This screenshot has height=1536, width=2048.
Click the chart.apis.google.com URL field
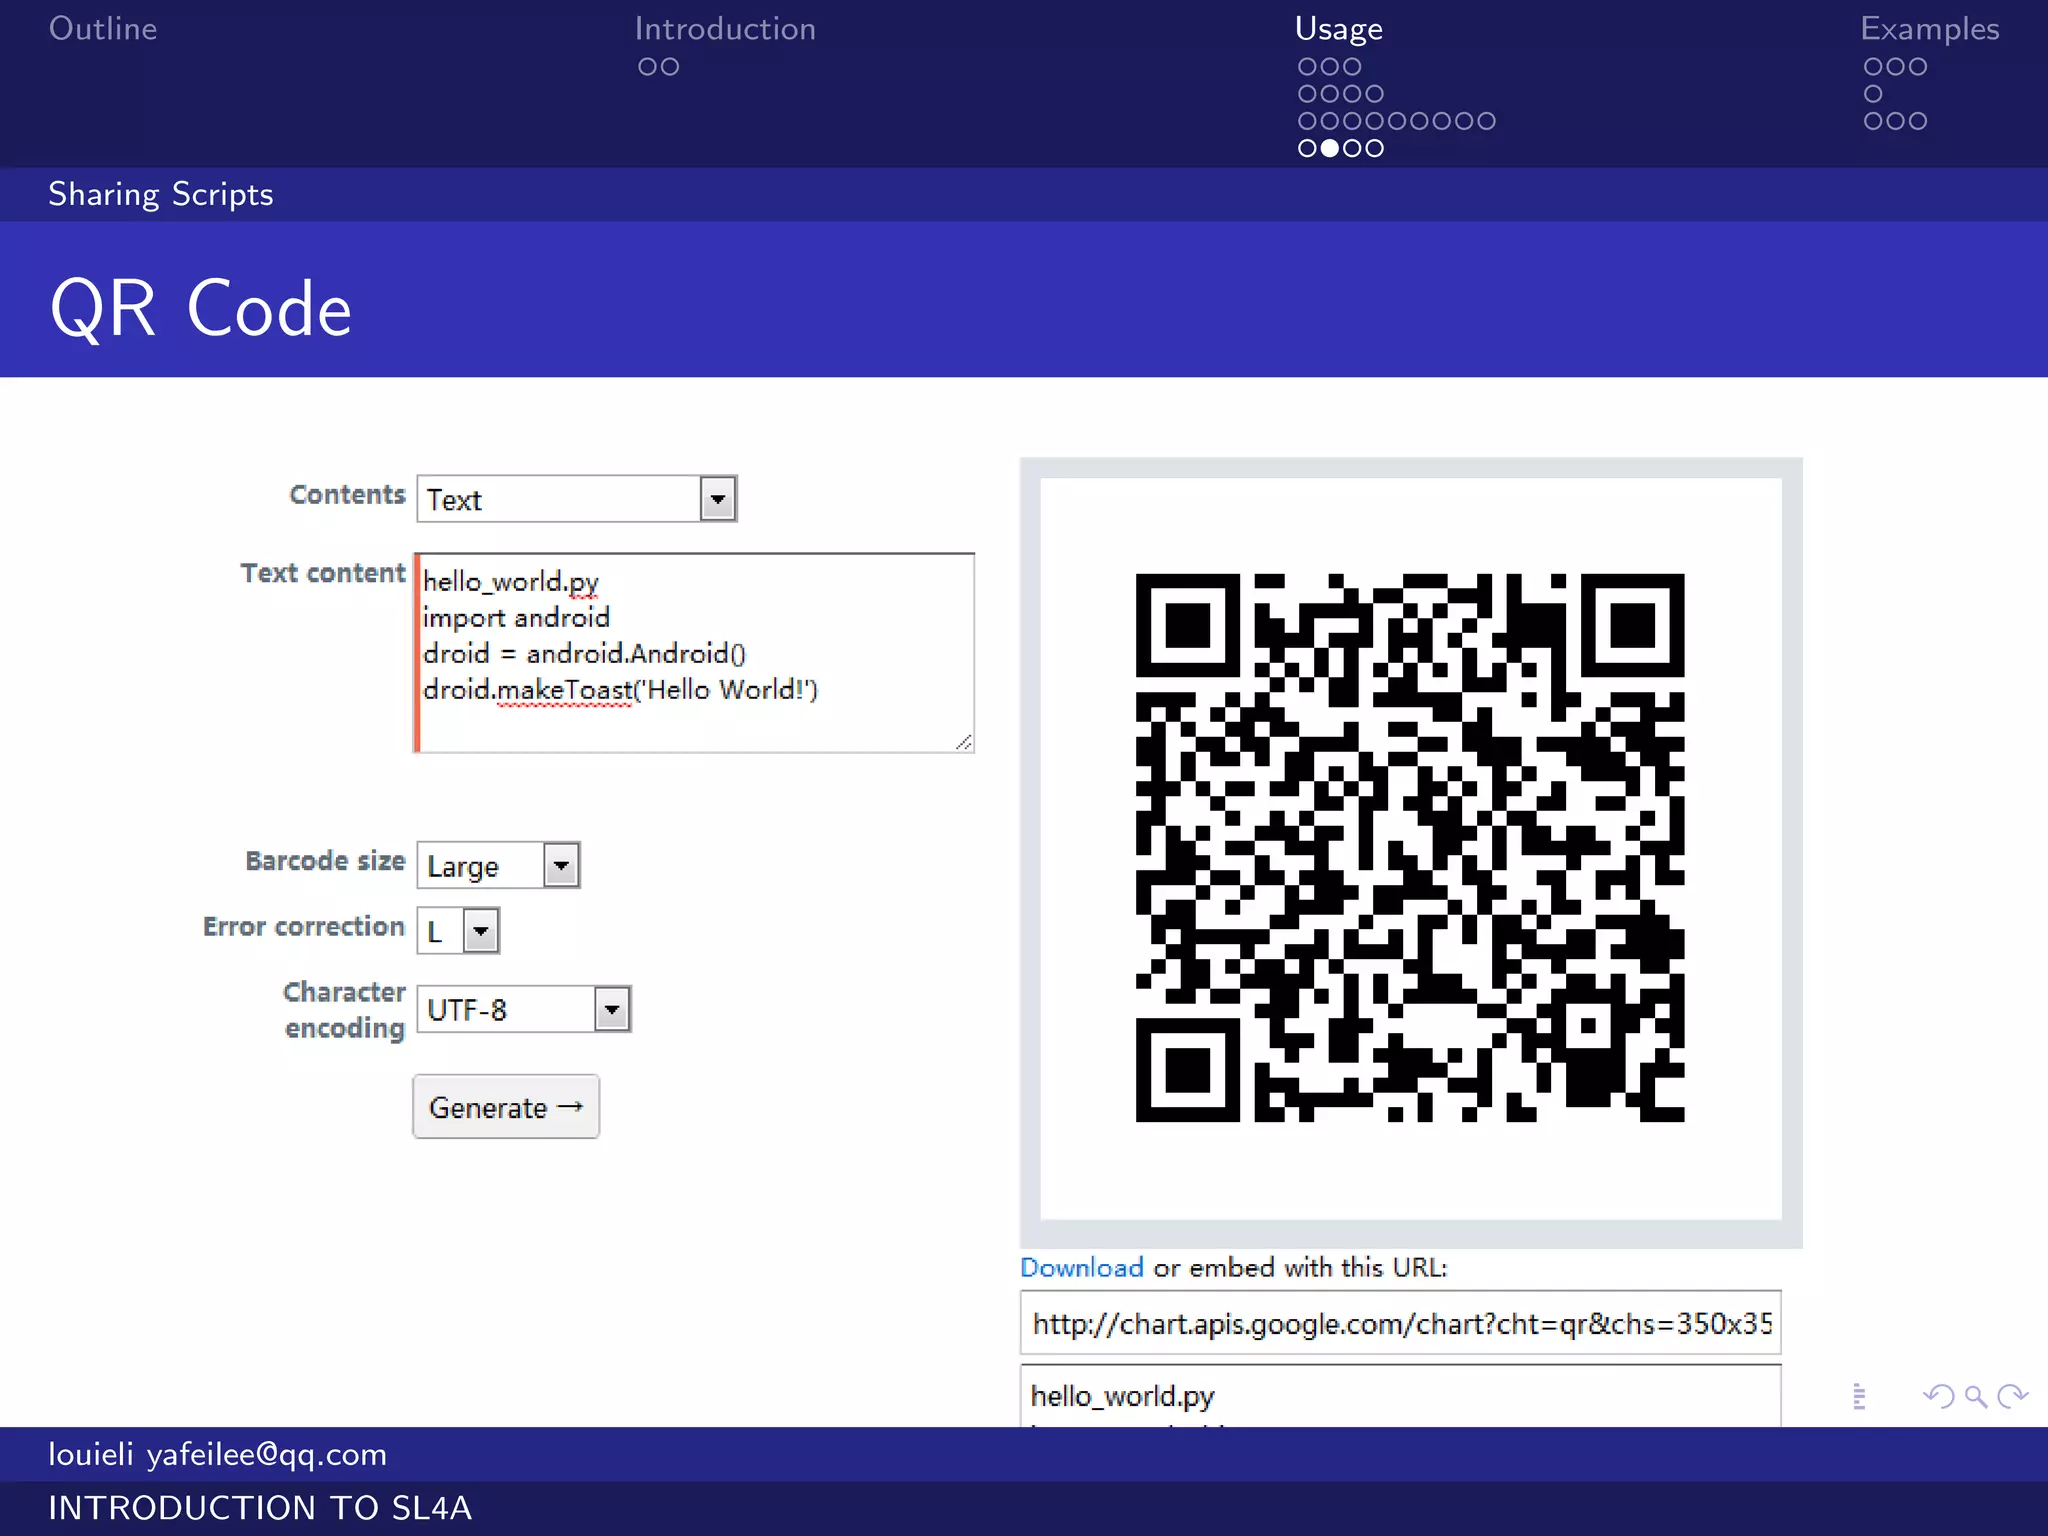click(1401, 1323)
